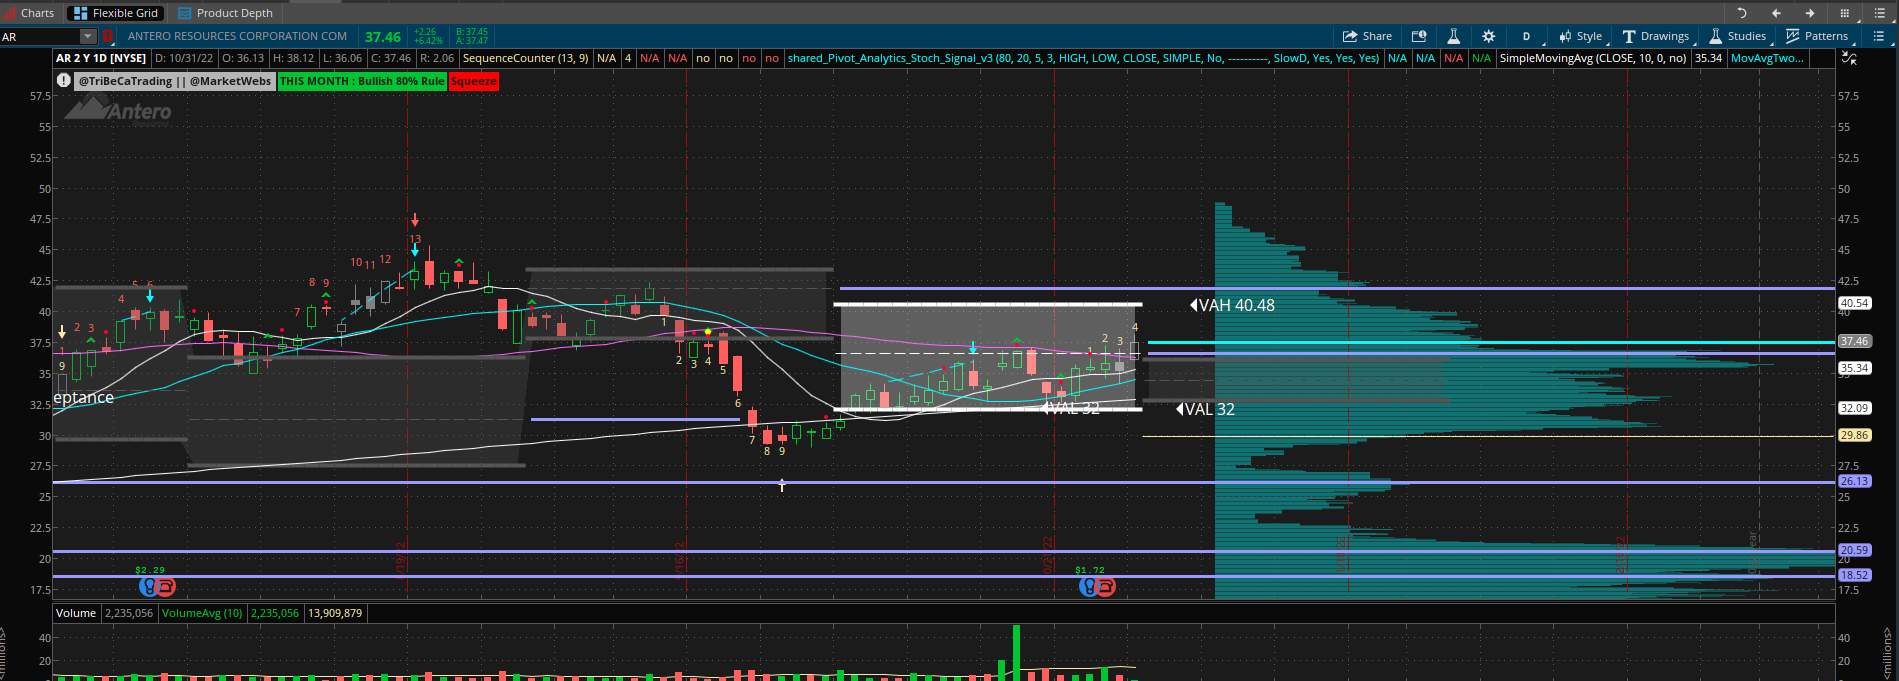Click the 35.34 moving average value in header
Image resolution: width=1899 pixels, height=681 pixels.
pos(1708,58)
